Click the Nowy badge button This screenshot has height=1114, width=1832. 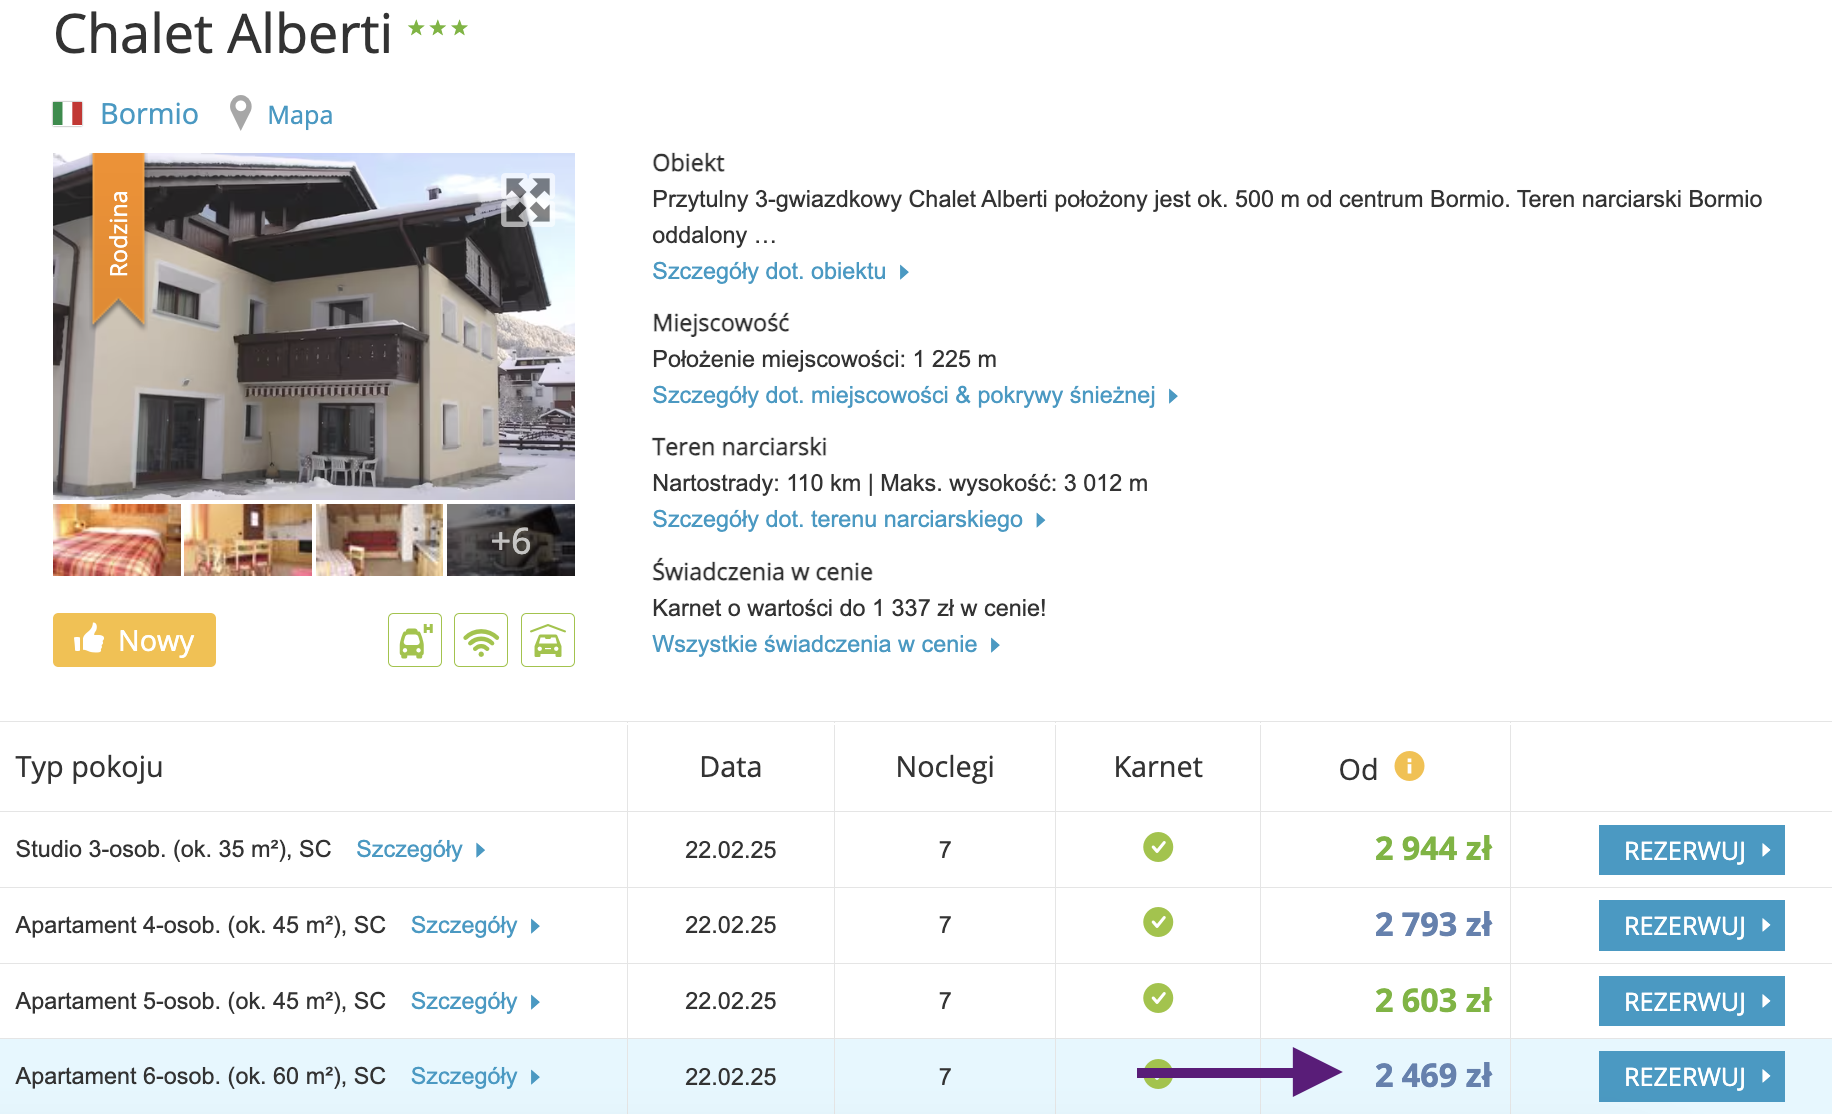pos(134,640)
